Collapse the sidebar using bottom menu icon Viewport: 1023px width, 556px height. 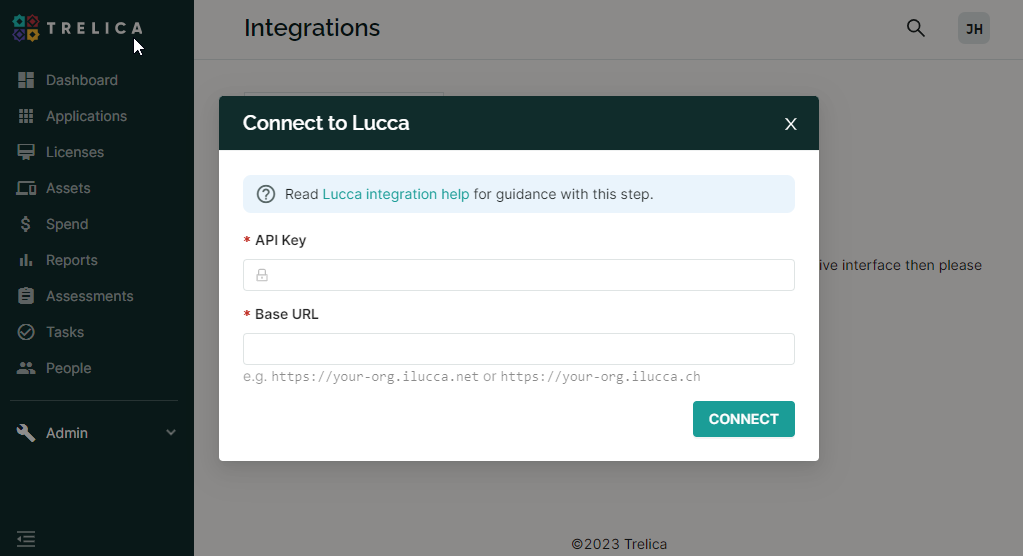26,539
